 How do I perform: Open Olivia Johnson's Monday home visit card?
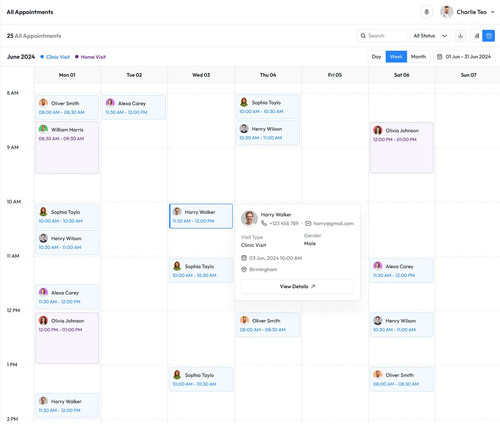click(67, 338)
